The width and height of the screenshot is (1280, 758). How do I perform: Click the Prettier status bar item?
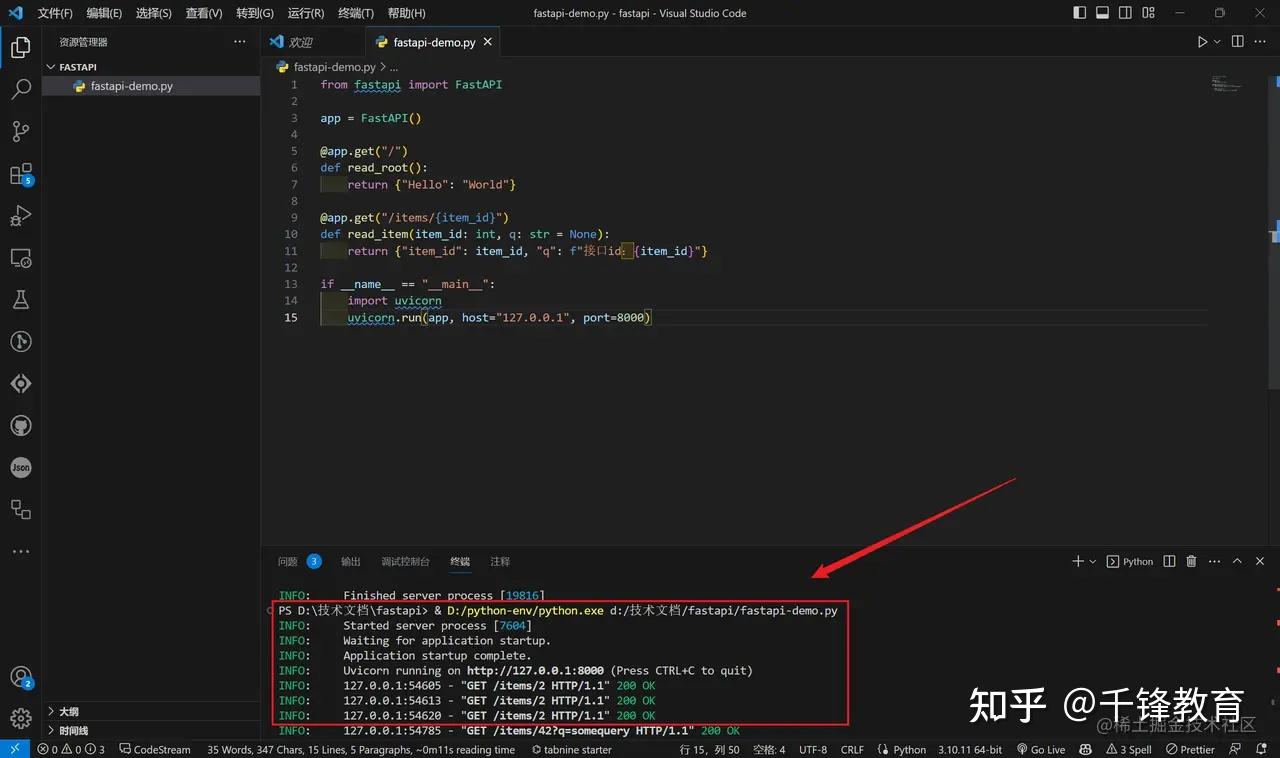1190,749
